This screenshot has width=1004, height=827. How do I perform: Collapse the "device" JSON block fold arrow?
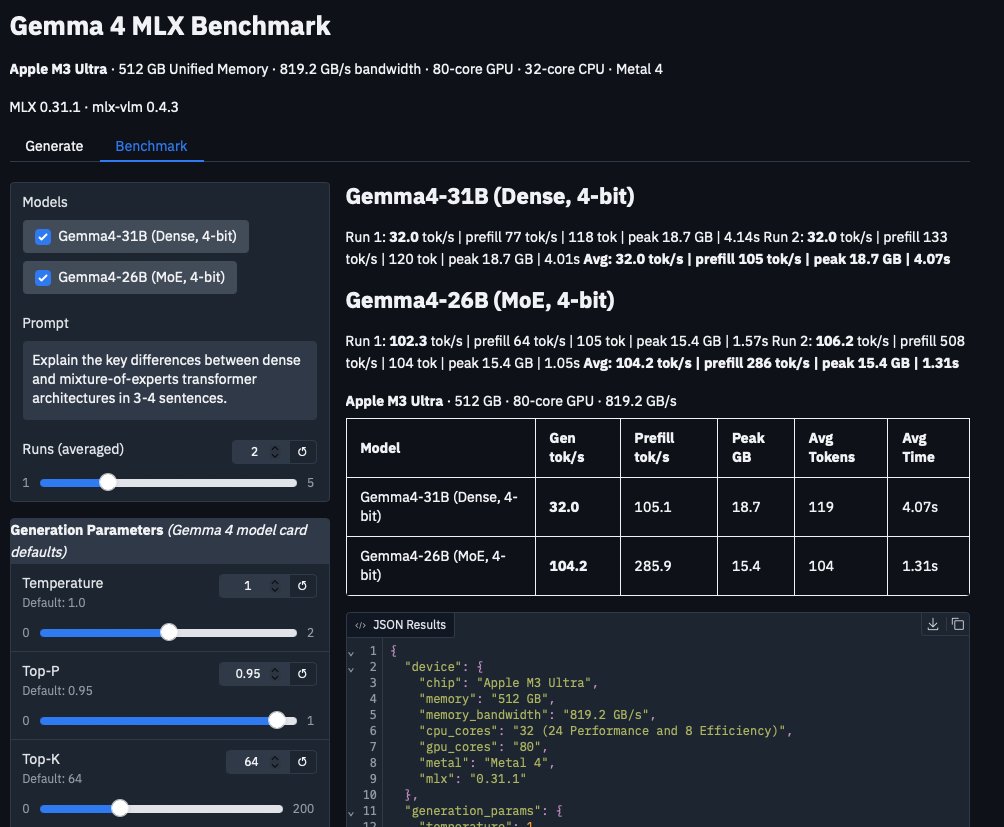click(x=351, y=669)
